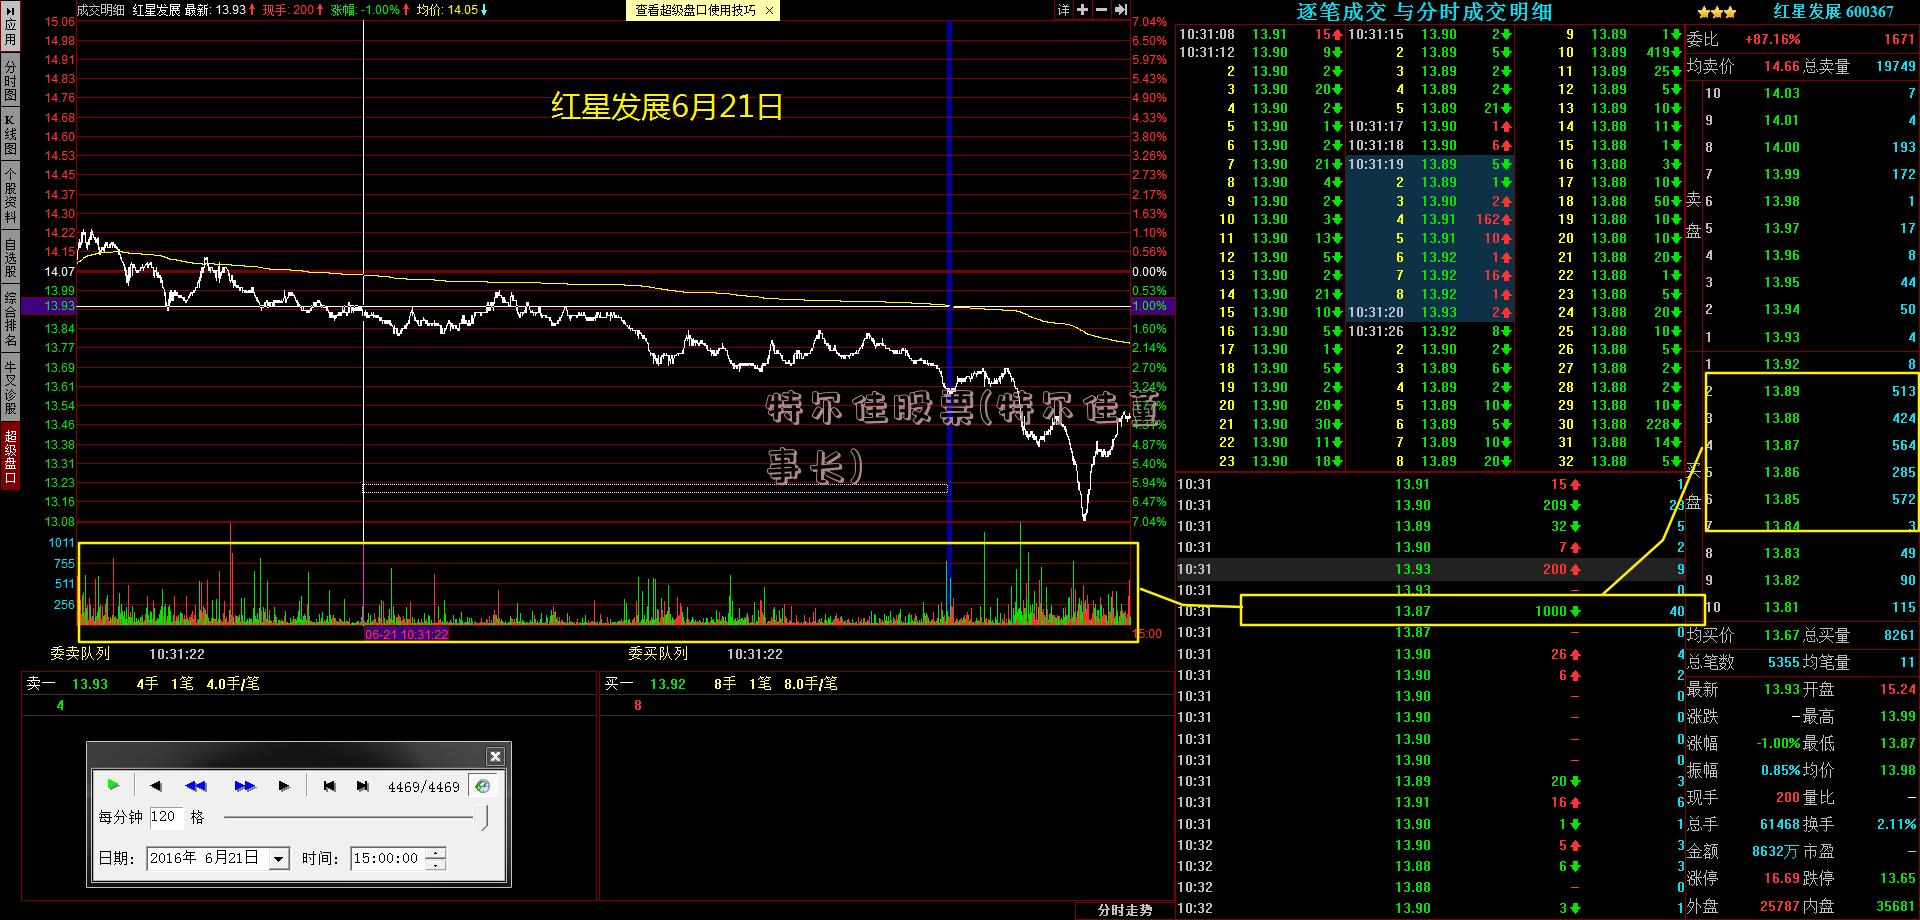Select the 分时走势 bottom tab
The width and height of the screenshot is (1920, 920).
(x=1124, y=910)
